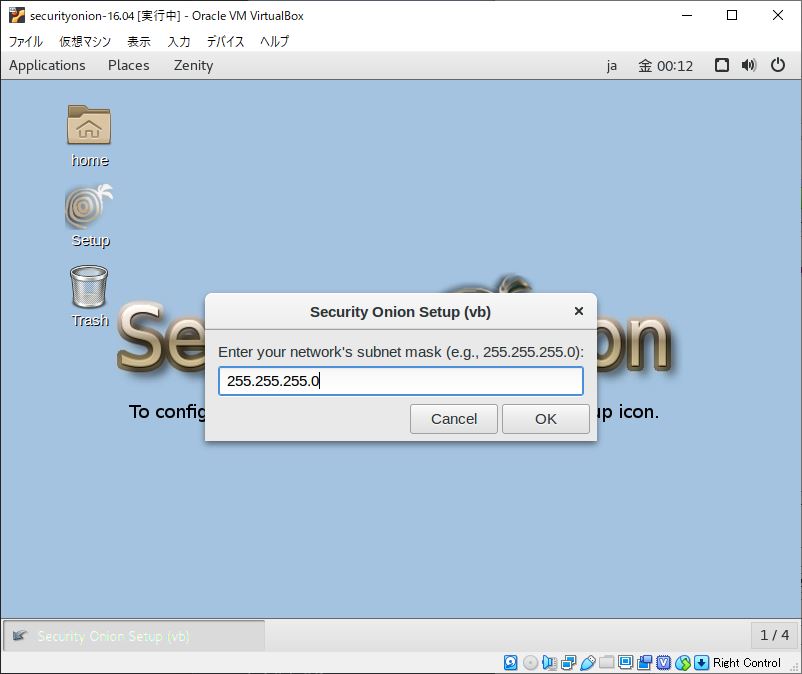
Task: Click the mouse integration status icon
Action: (683, 663)
